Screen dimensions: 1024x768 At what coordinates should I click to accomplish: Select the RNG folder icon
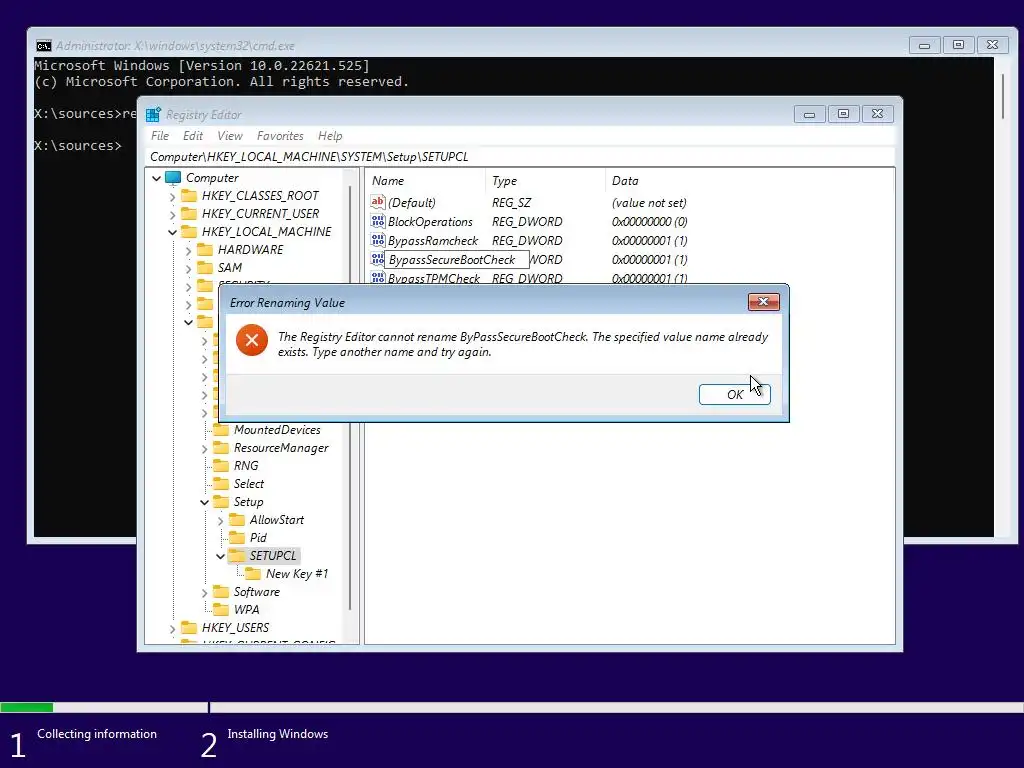(x=221, y=466)
